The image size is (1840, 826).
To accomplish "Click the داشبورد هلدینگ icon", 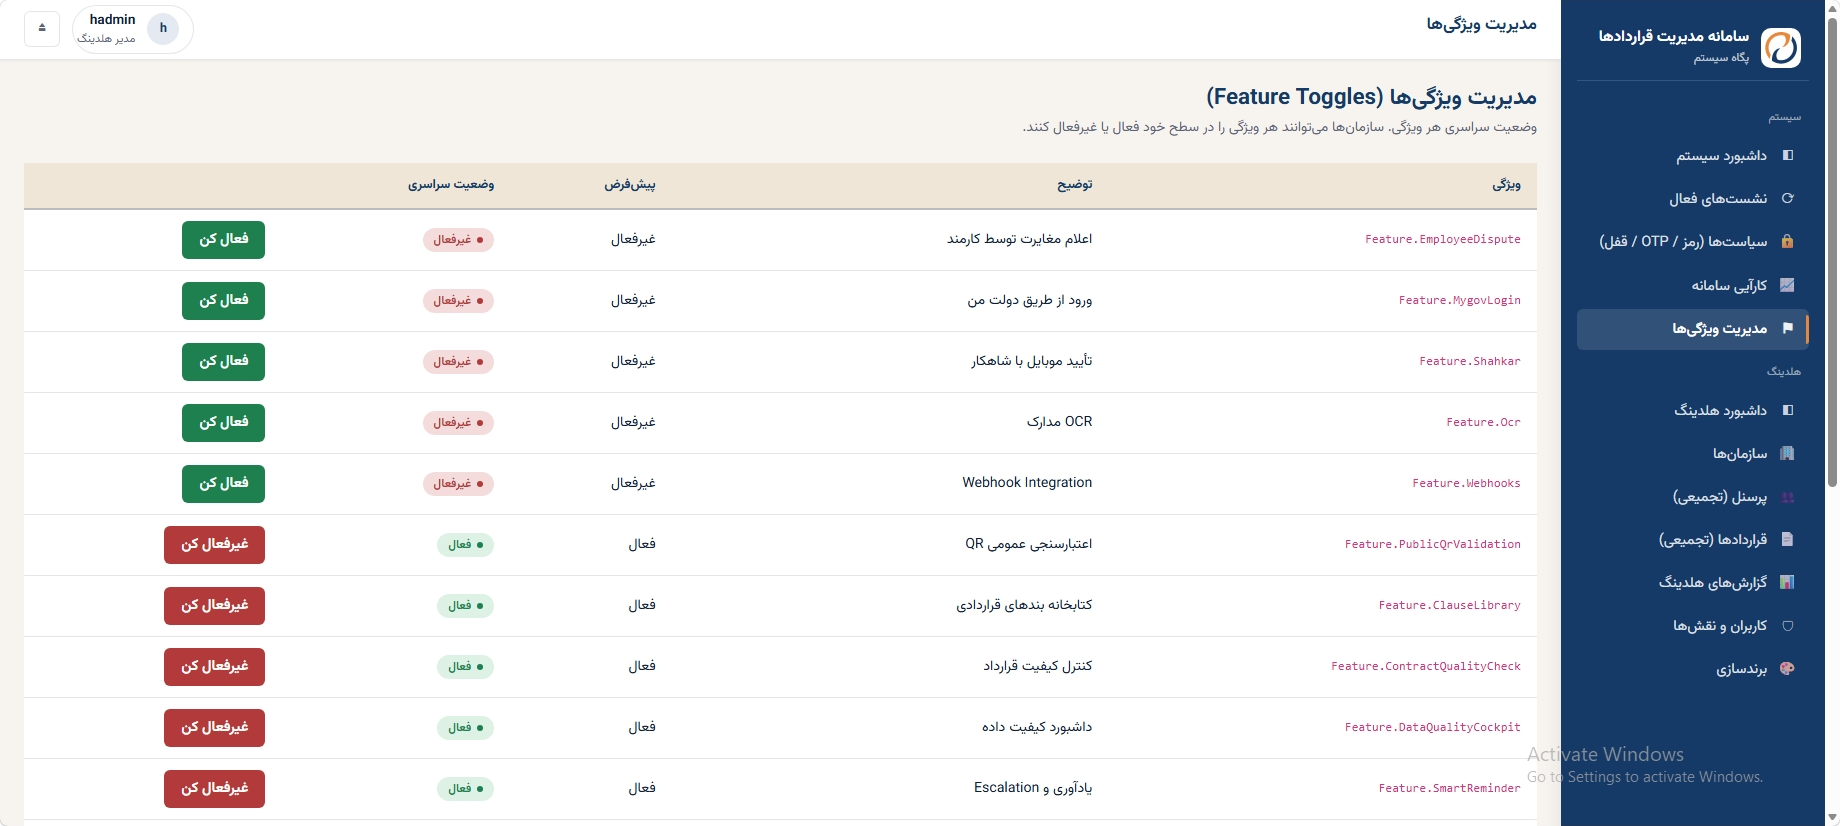I will click(1788, 410).
